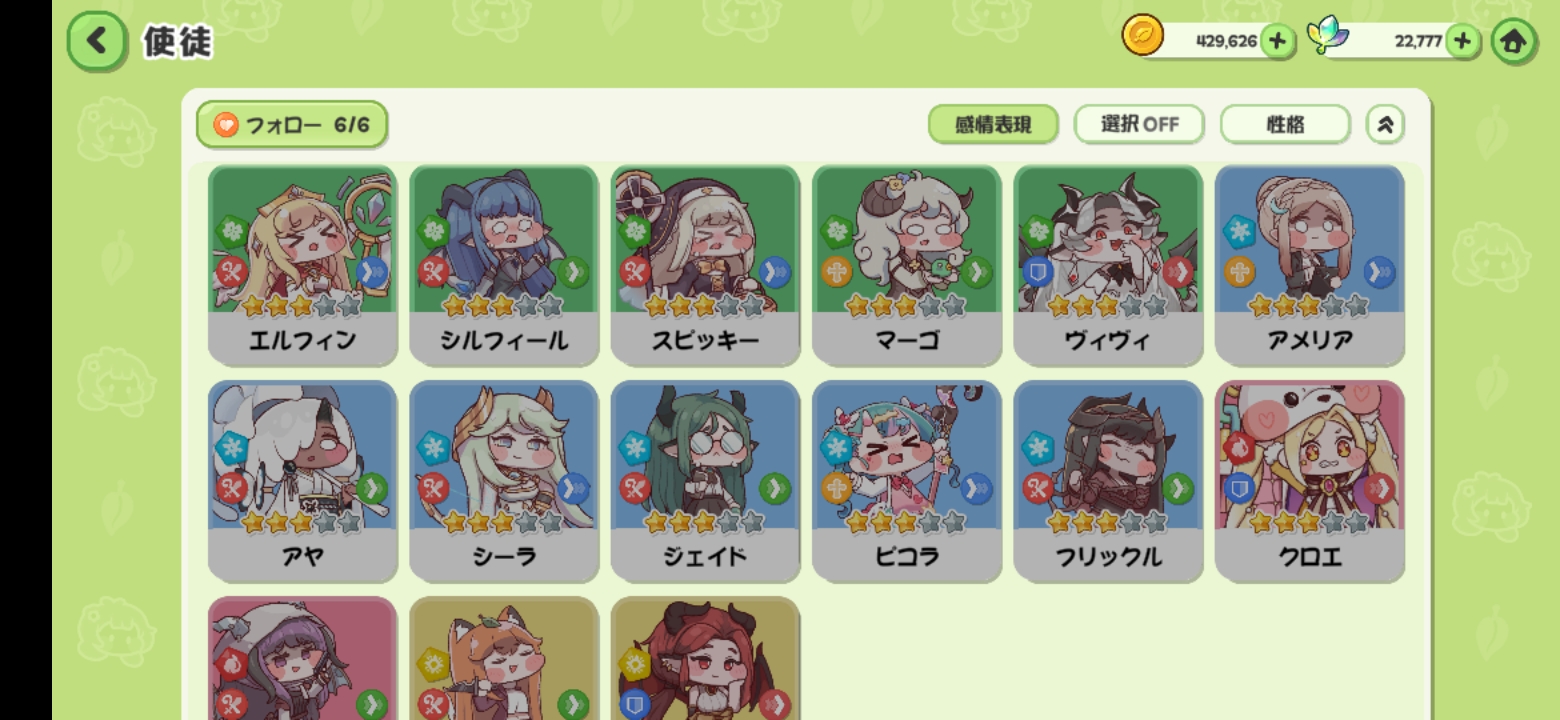Add gold coins with plus button

1277,41
